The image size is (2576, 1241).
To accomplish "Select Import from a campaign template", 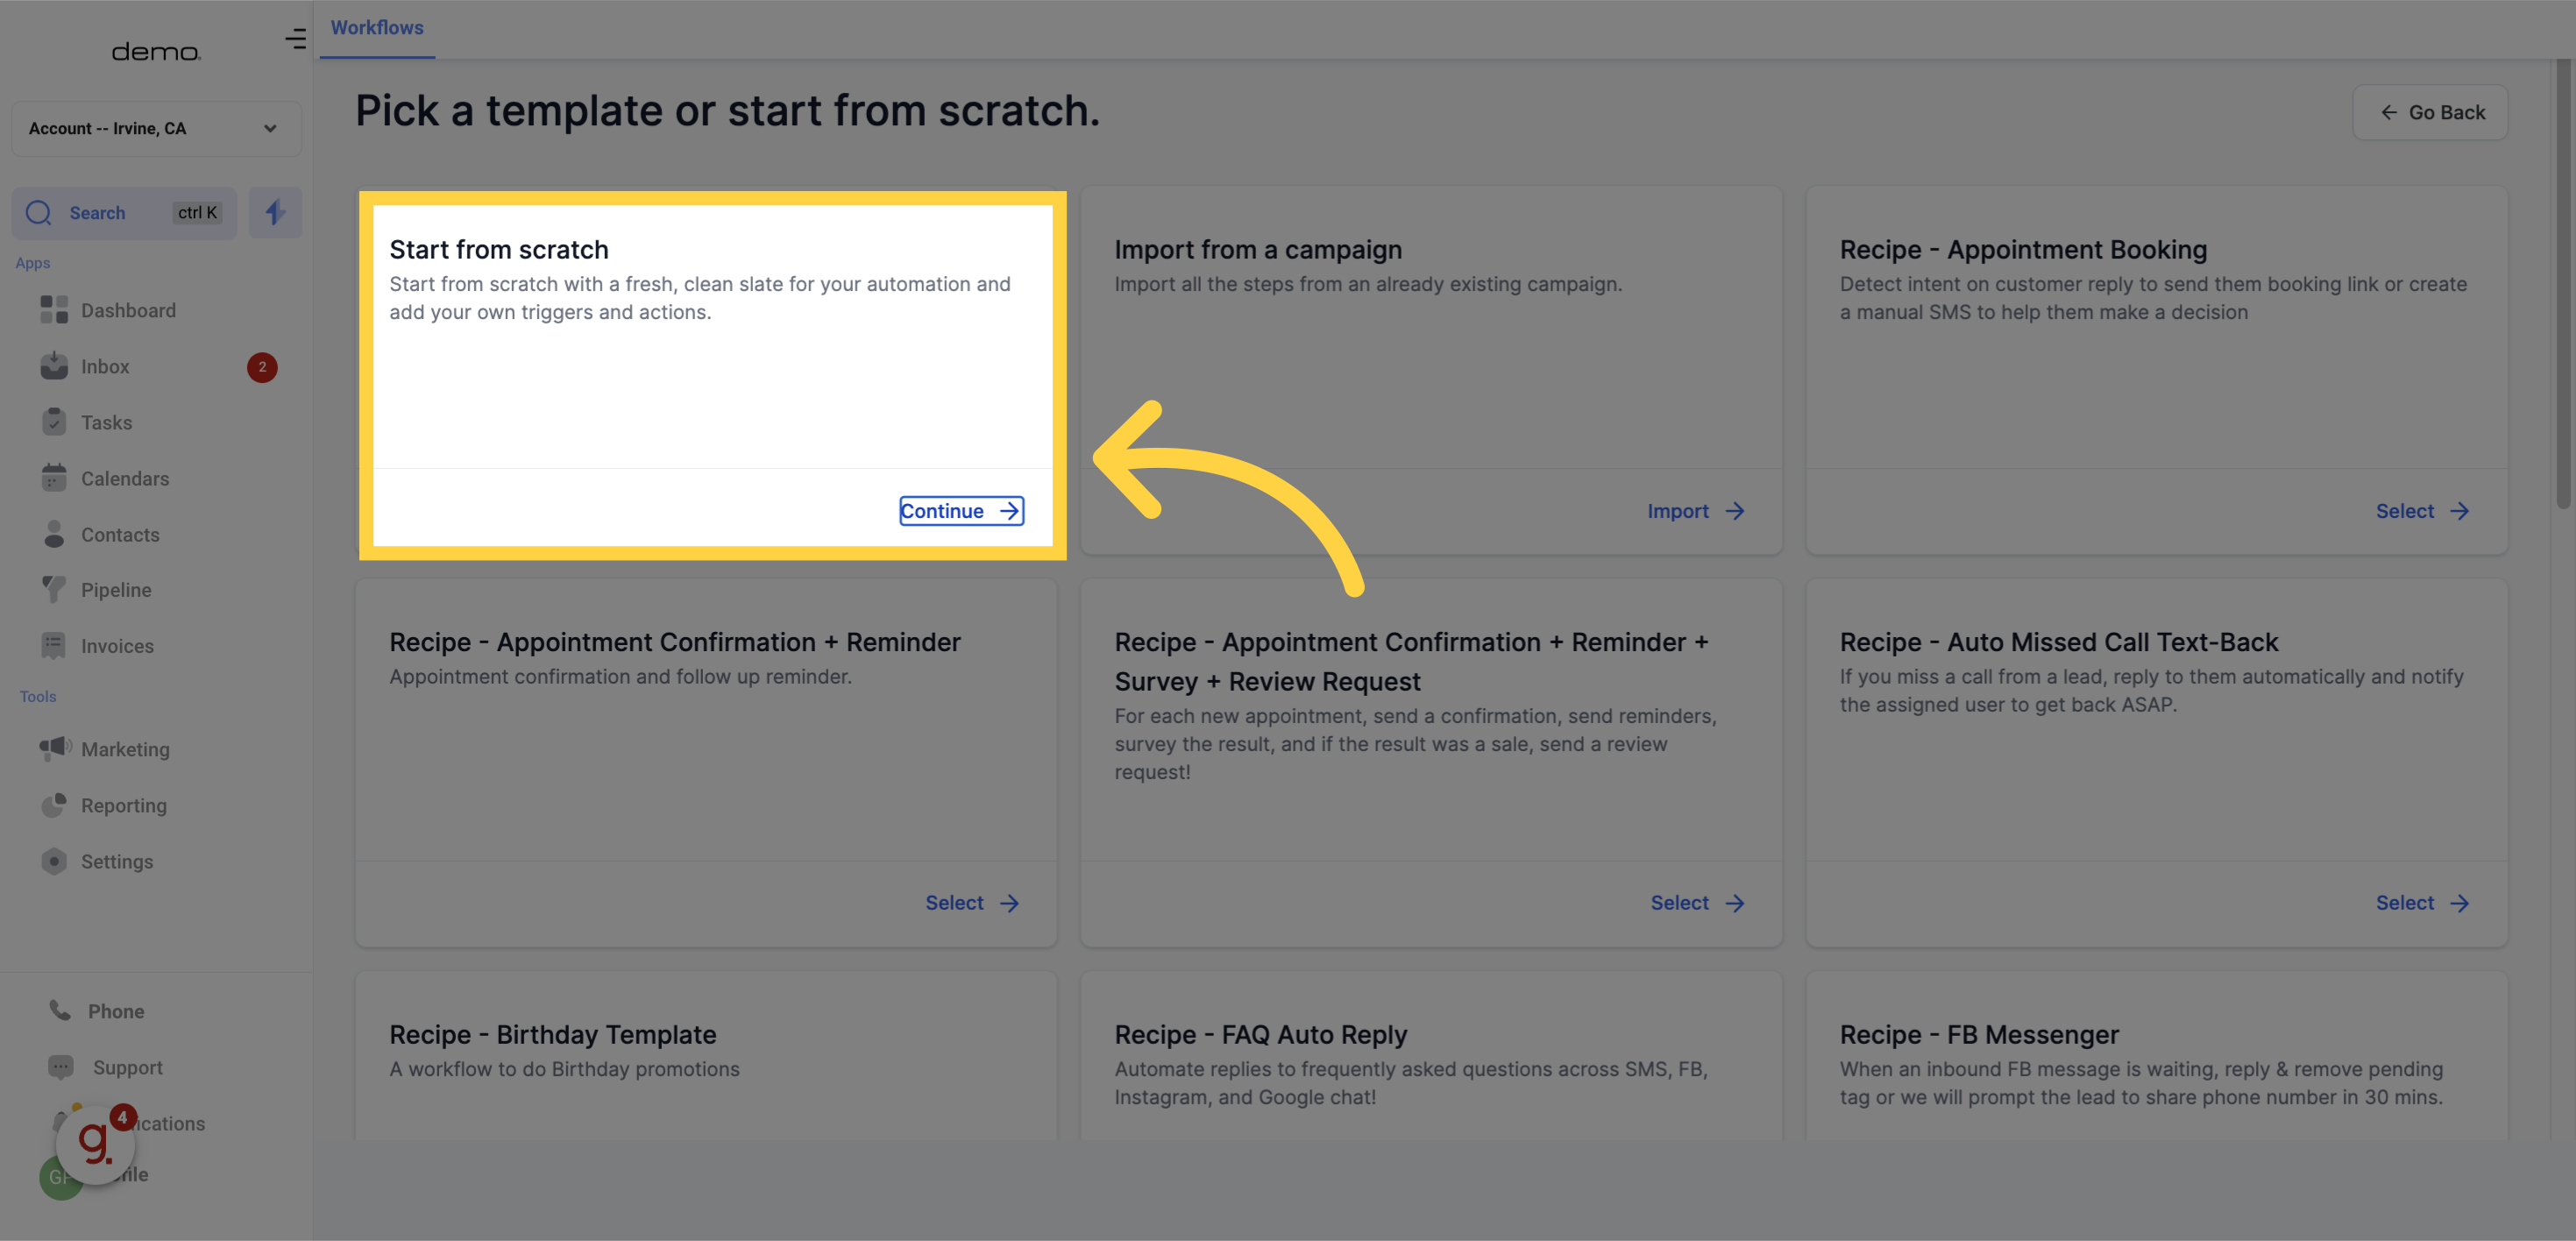I will coord(1697,509).
